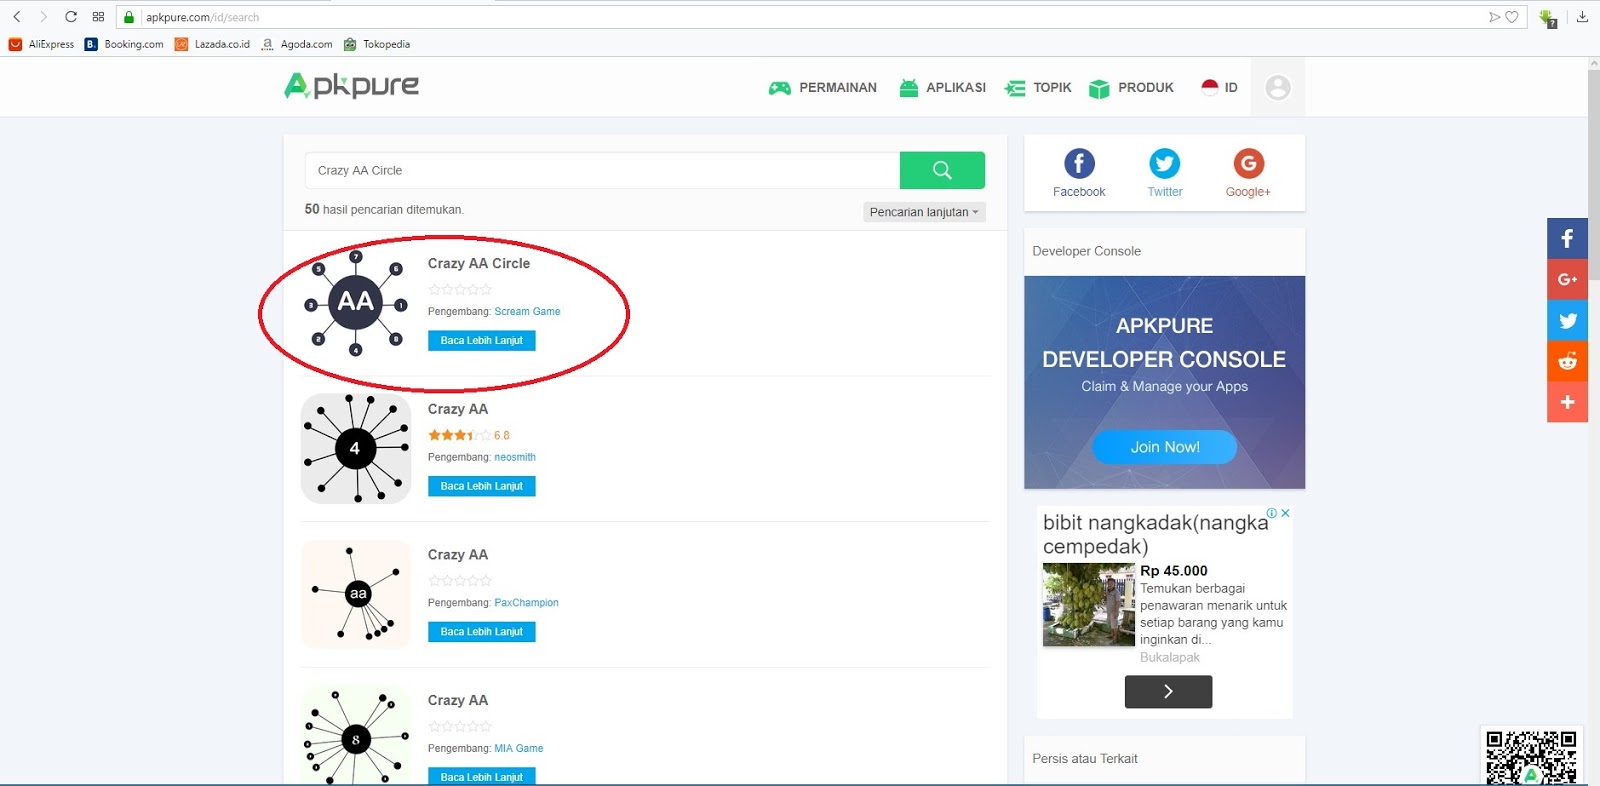Viewport: 1600px width, 786px height.
Task: Open Facebook icon in social box
Action: tap(1079, 163)
